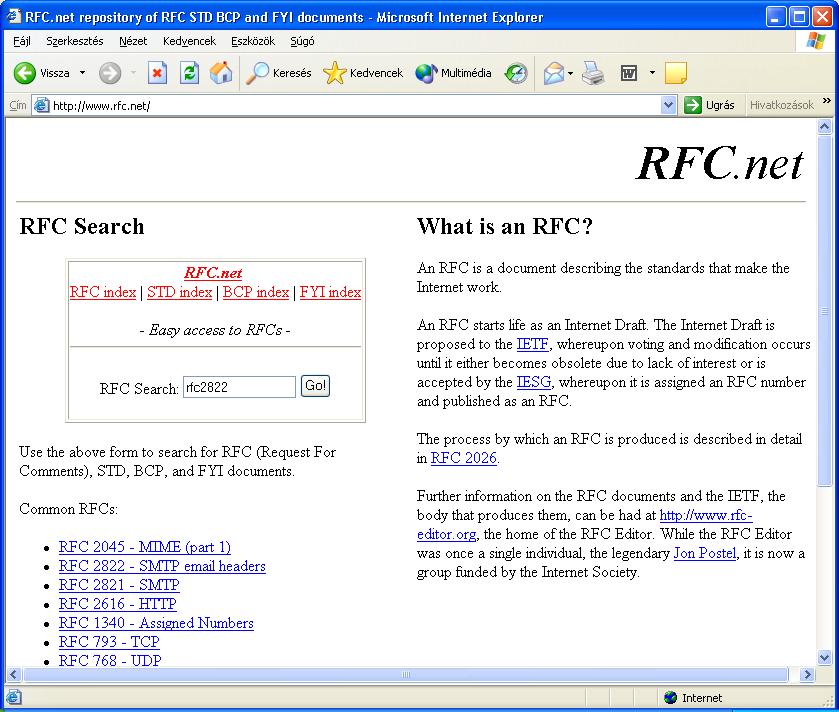Open RFC 2821 - SMTP link
This screenshot has height=712, width=839.
pos(119,585)
